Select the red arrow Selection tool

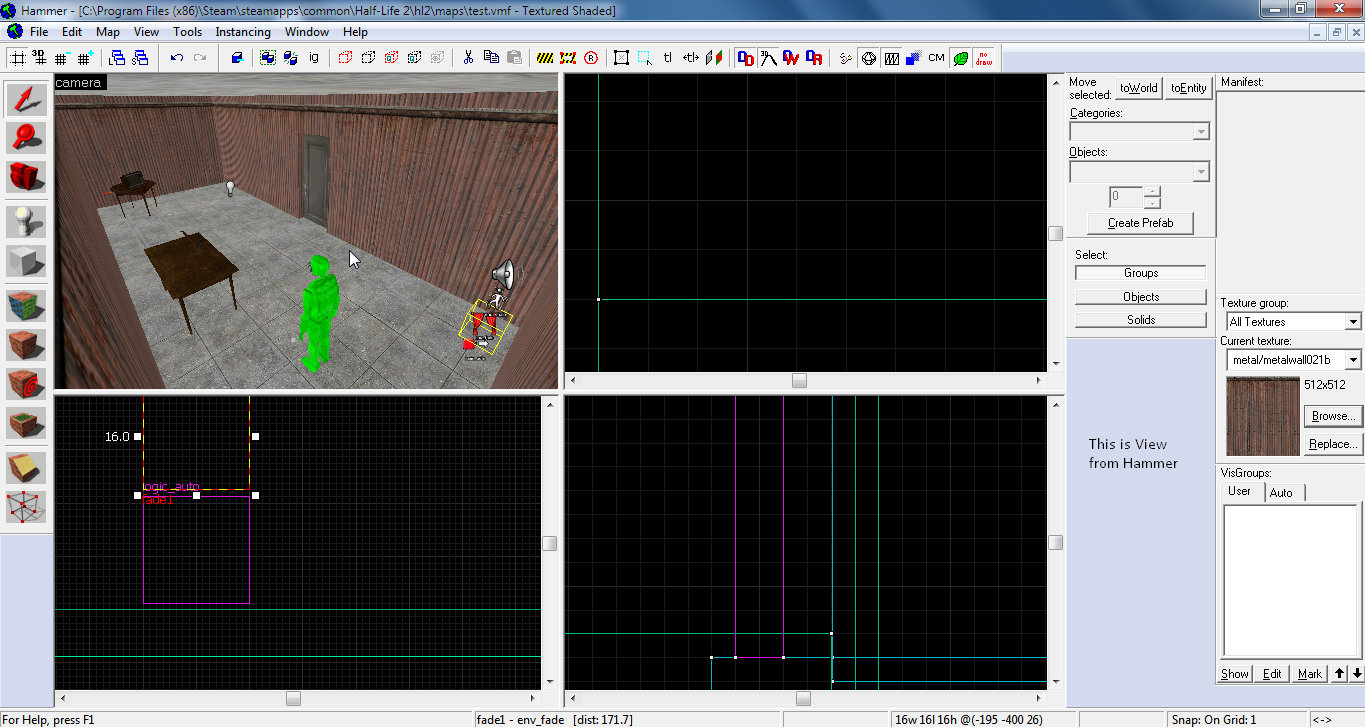pyautogui.click(x=26, y=99)
